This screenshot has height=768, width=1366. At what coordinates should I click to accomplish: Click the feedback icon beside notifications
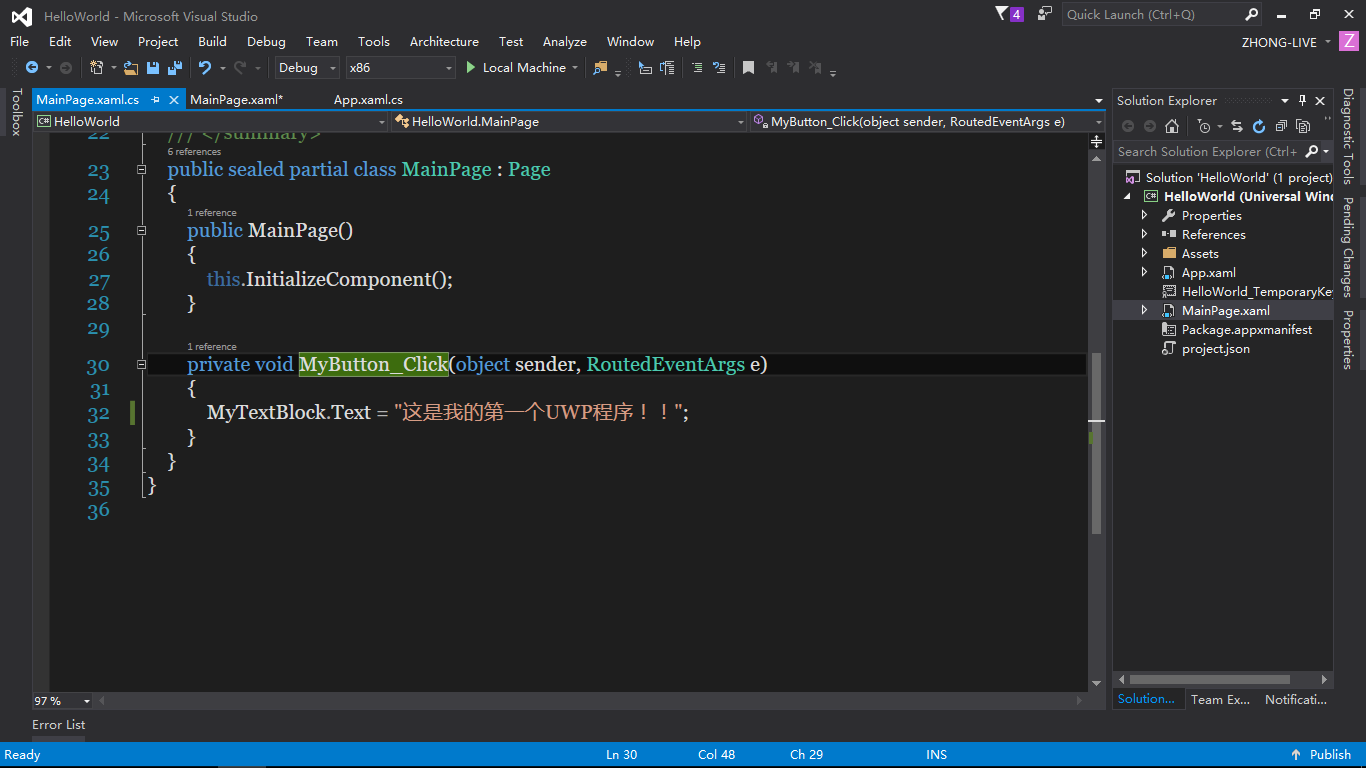click(x=1045, y=14)
